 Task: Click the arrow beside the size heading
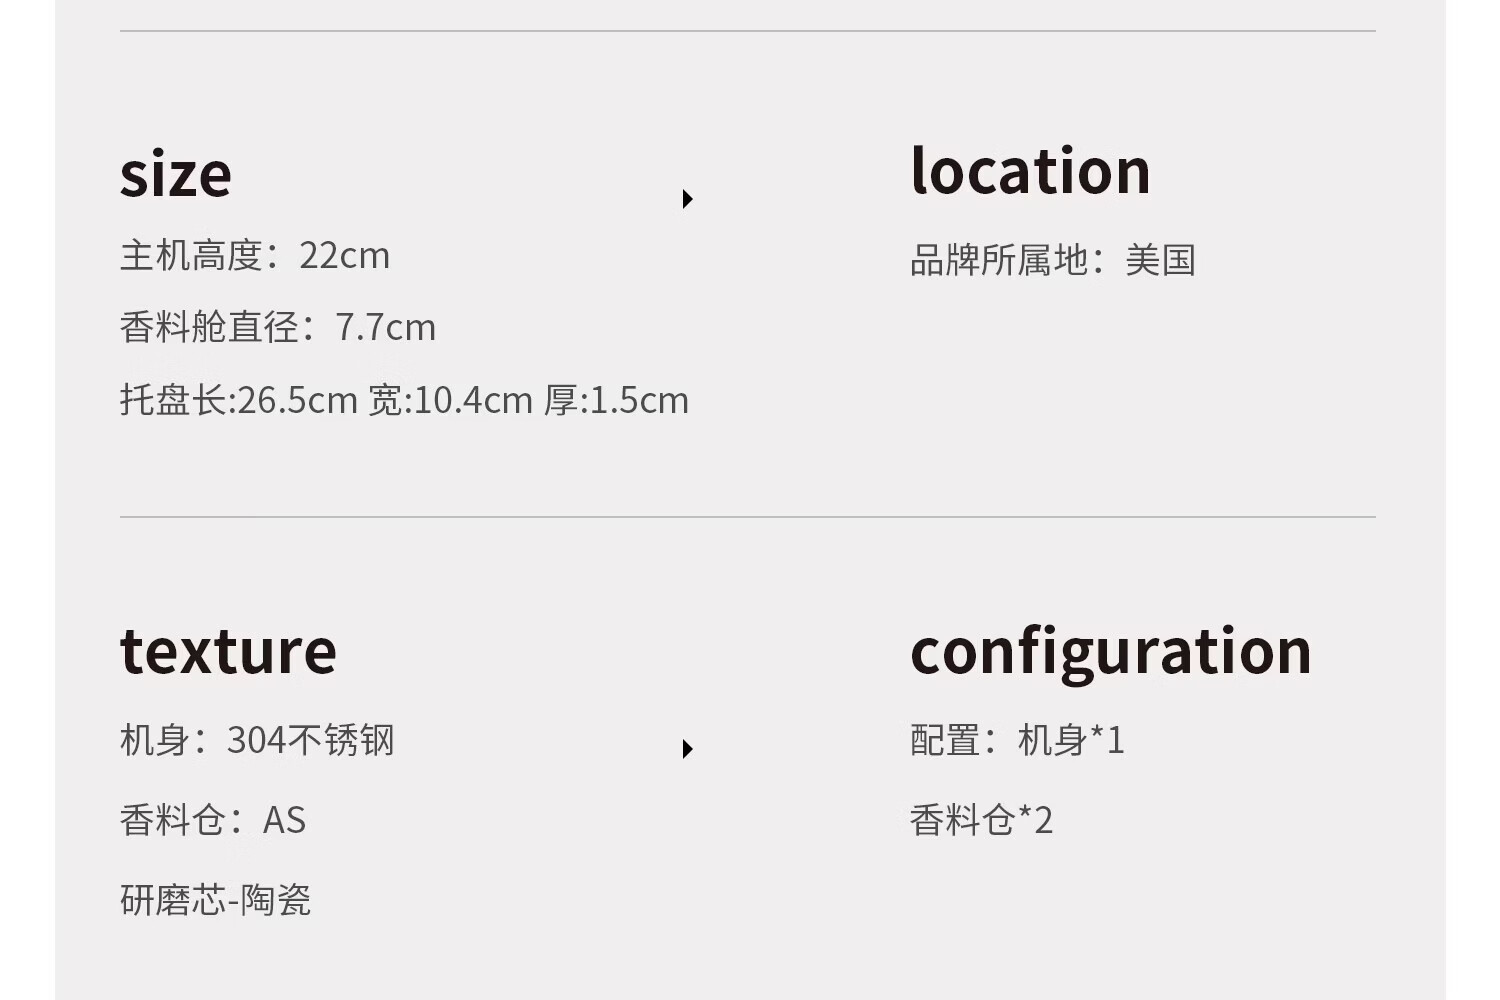point(687,199)
